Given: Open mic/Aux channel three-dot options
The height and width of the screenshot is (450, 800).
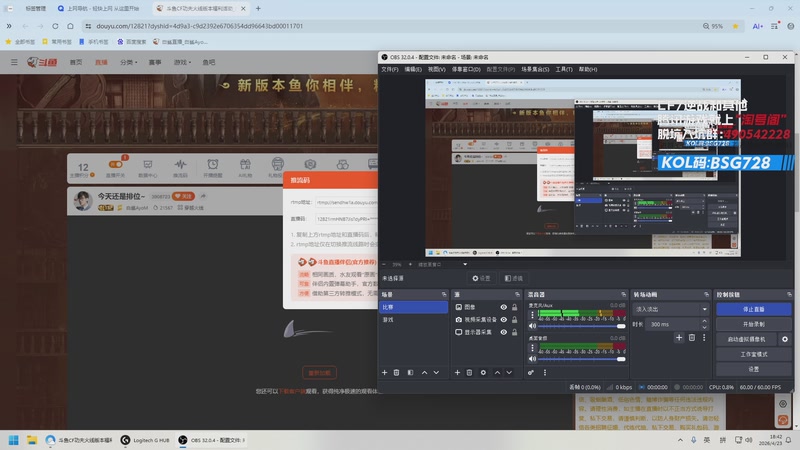Looking at the screenshot, I should tap(533, 315).
